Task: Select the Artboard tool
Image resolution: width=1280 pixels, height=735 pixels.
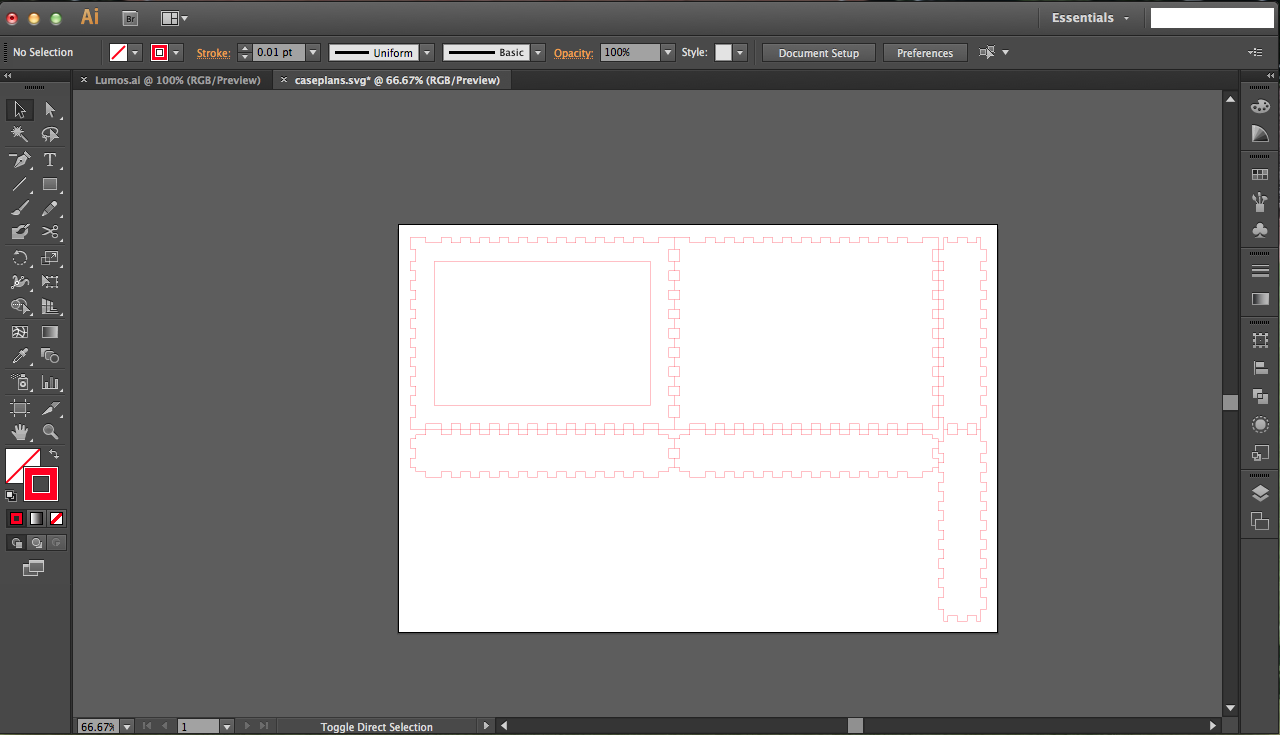Action: point(20,408)
